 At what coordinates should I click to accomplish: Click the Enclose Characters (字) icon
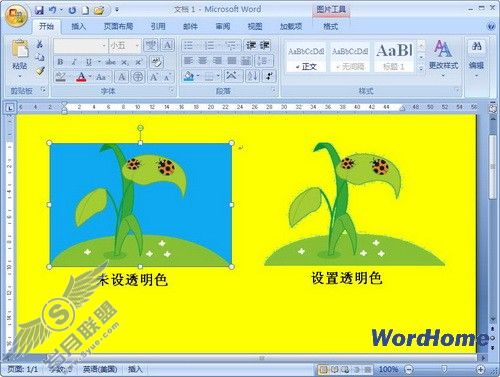pyautogui.click(x=138, y=77)
